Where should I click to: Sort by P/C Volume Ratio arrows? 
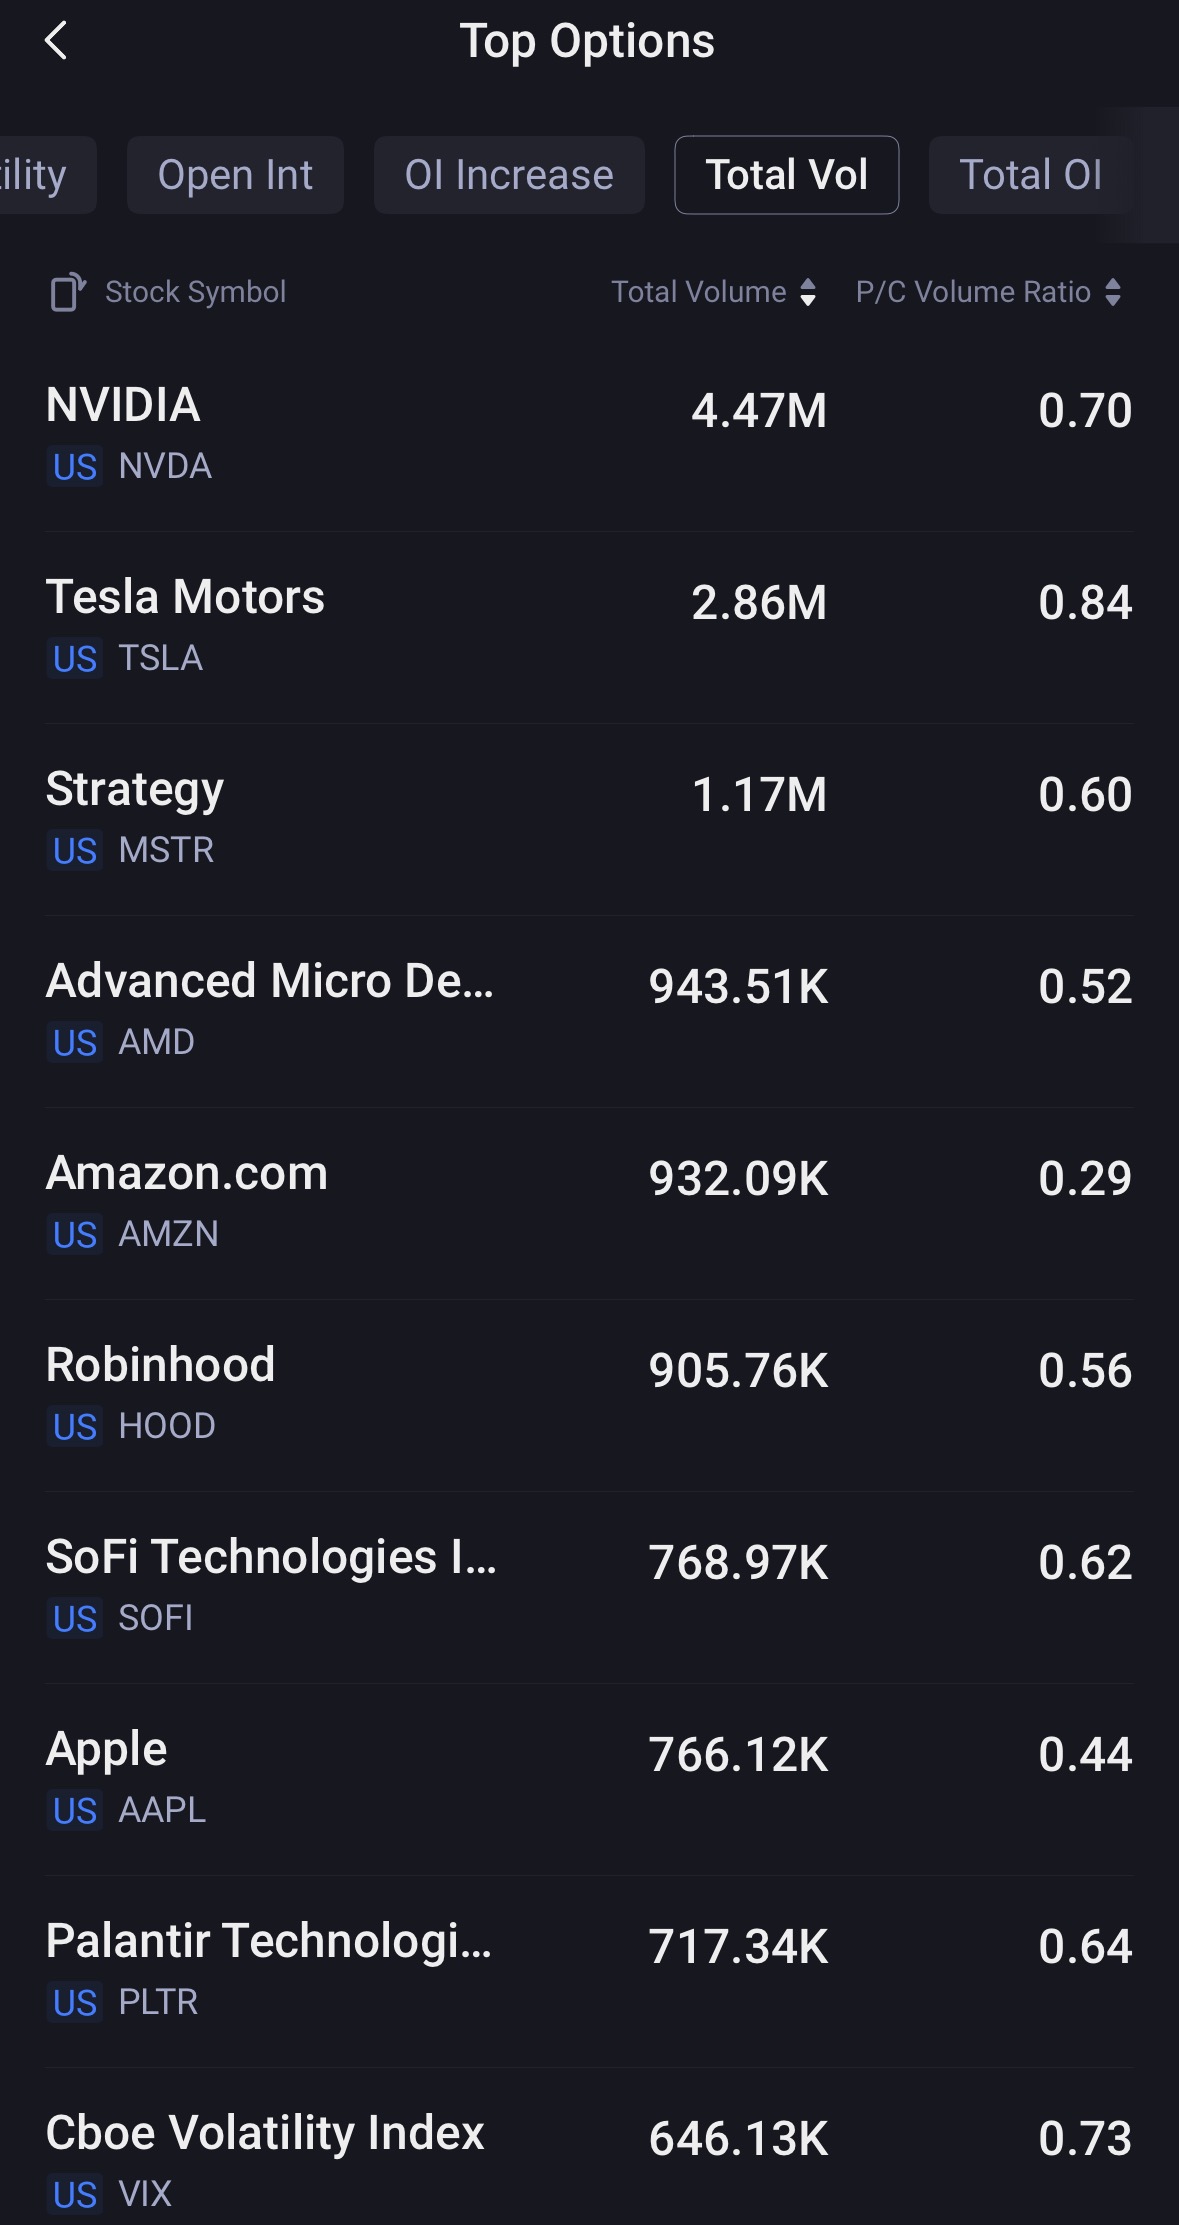[1113, 292]
